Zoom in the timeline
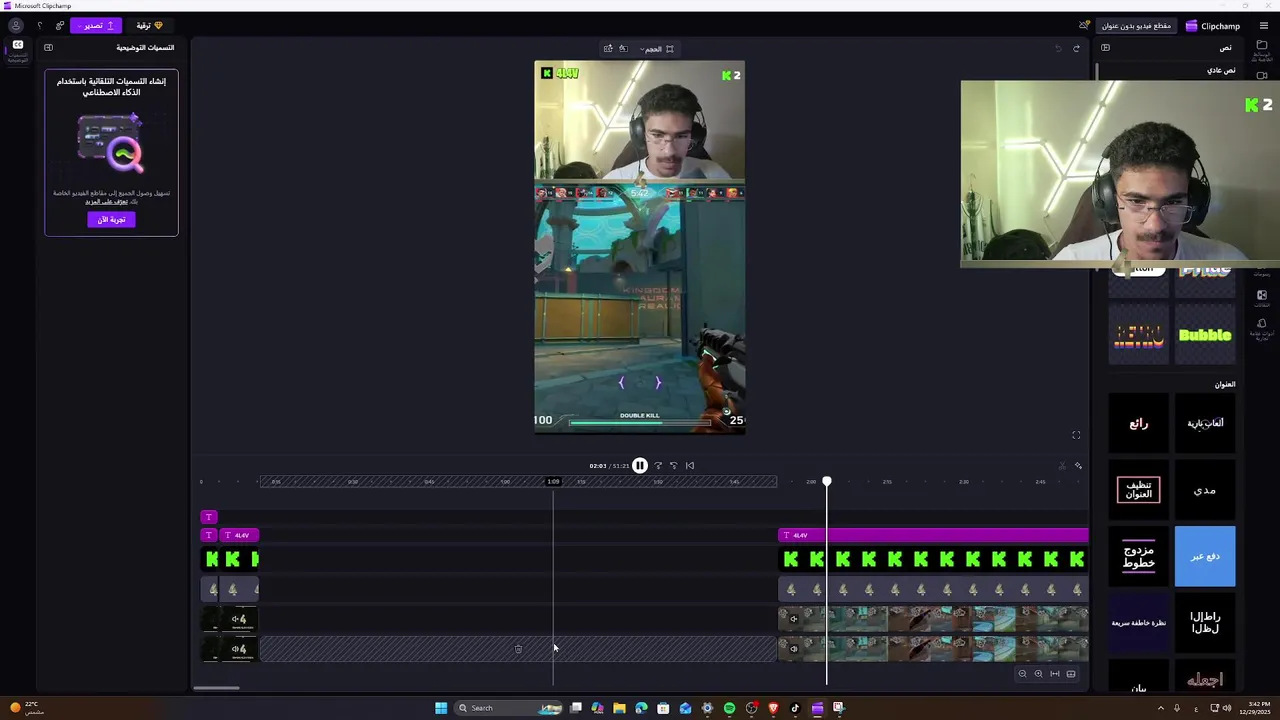The image size is (1280, 720). coord(1038,674)
